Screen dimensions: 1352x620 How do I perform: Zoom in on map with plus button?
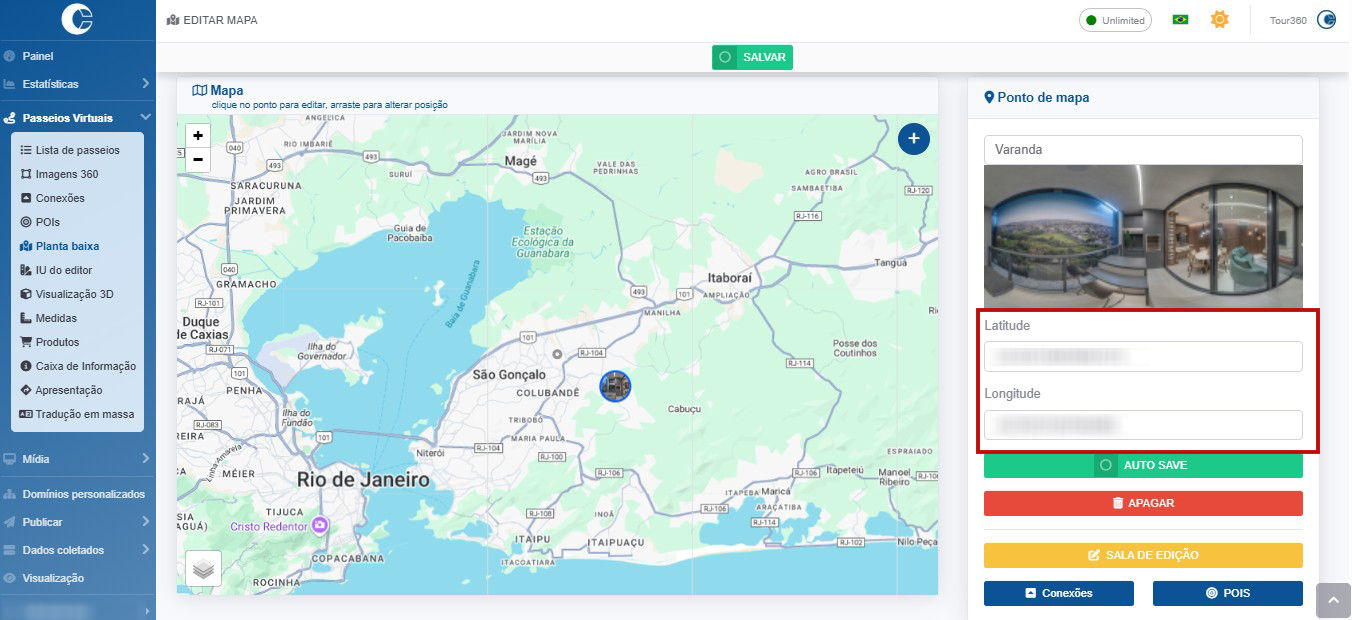pos(198,136)
